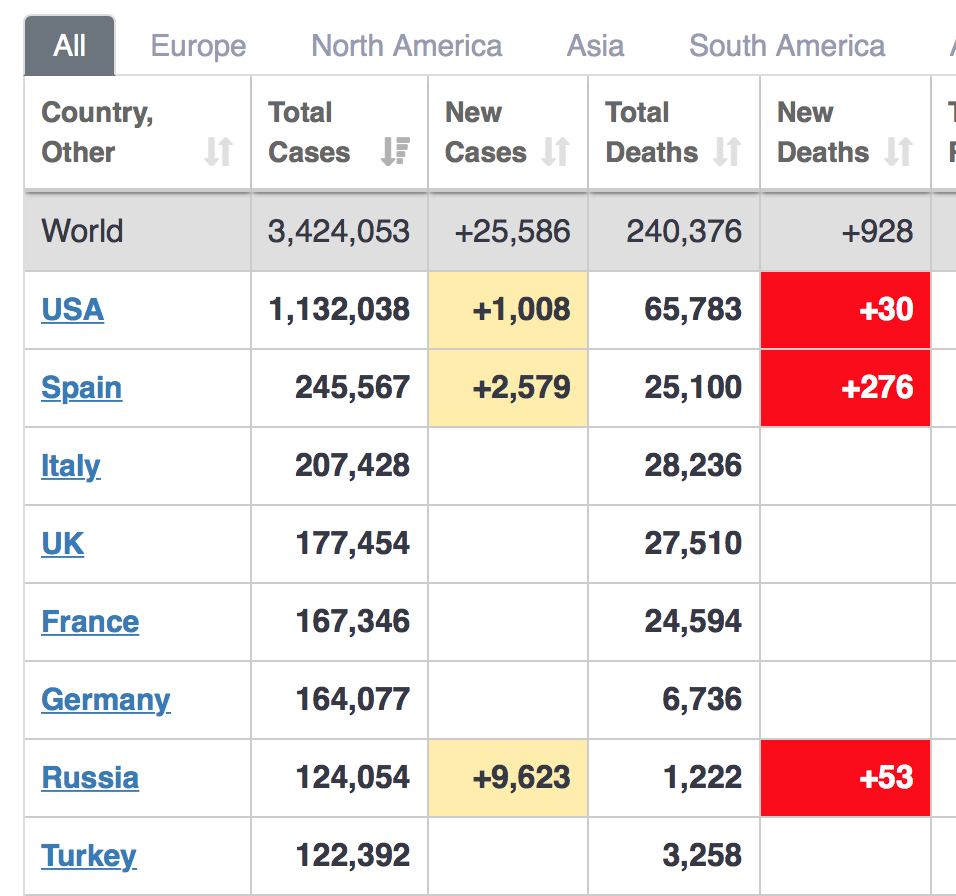
Task: Click Spain's red +276 new deaths cell
Action: pyautogui.click(x=846, y=388)
